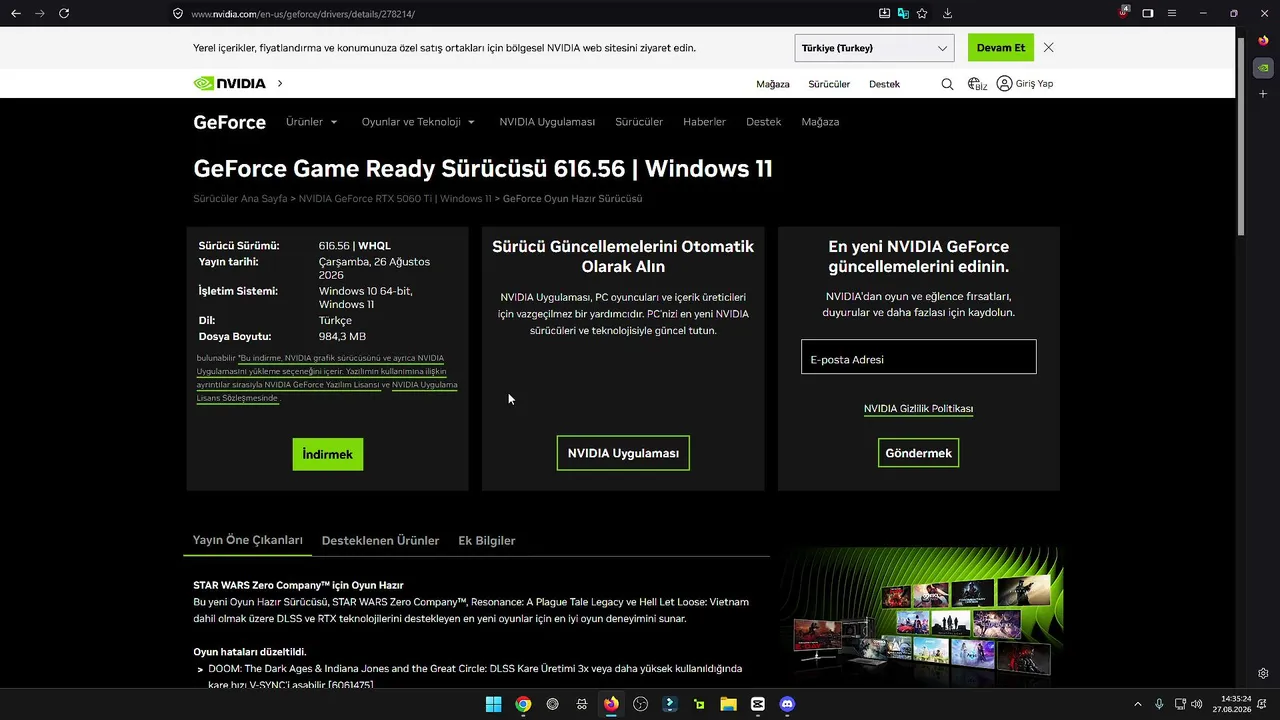The image size is (1280, 720).
Task: Open the NVIDIA Gizlilik Politikası link
Action: (x=918, y=409)
